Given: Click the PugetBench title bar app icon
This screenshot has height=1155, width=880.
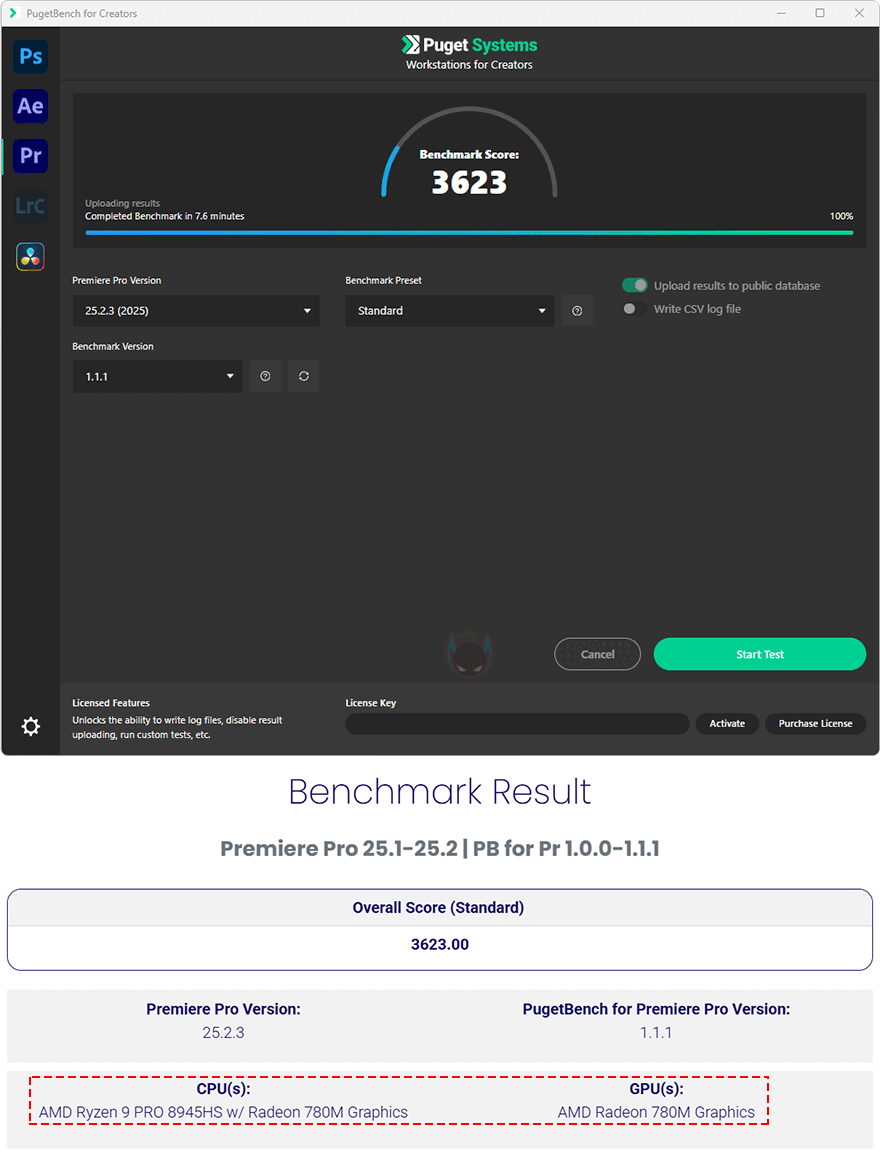Looking at the screenshot, I should [13, 13].
